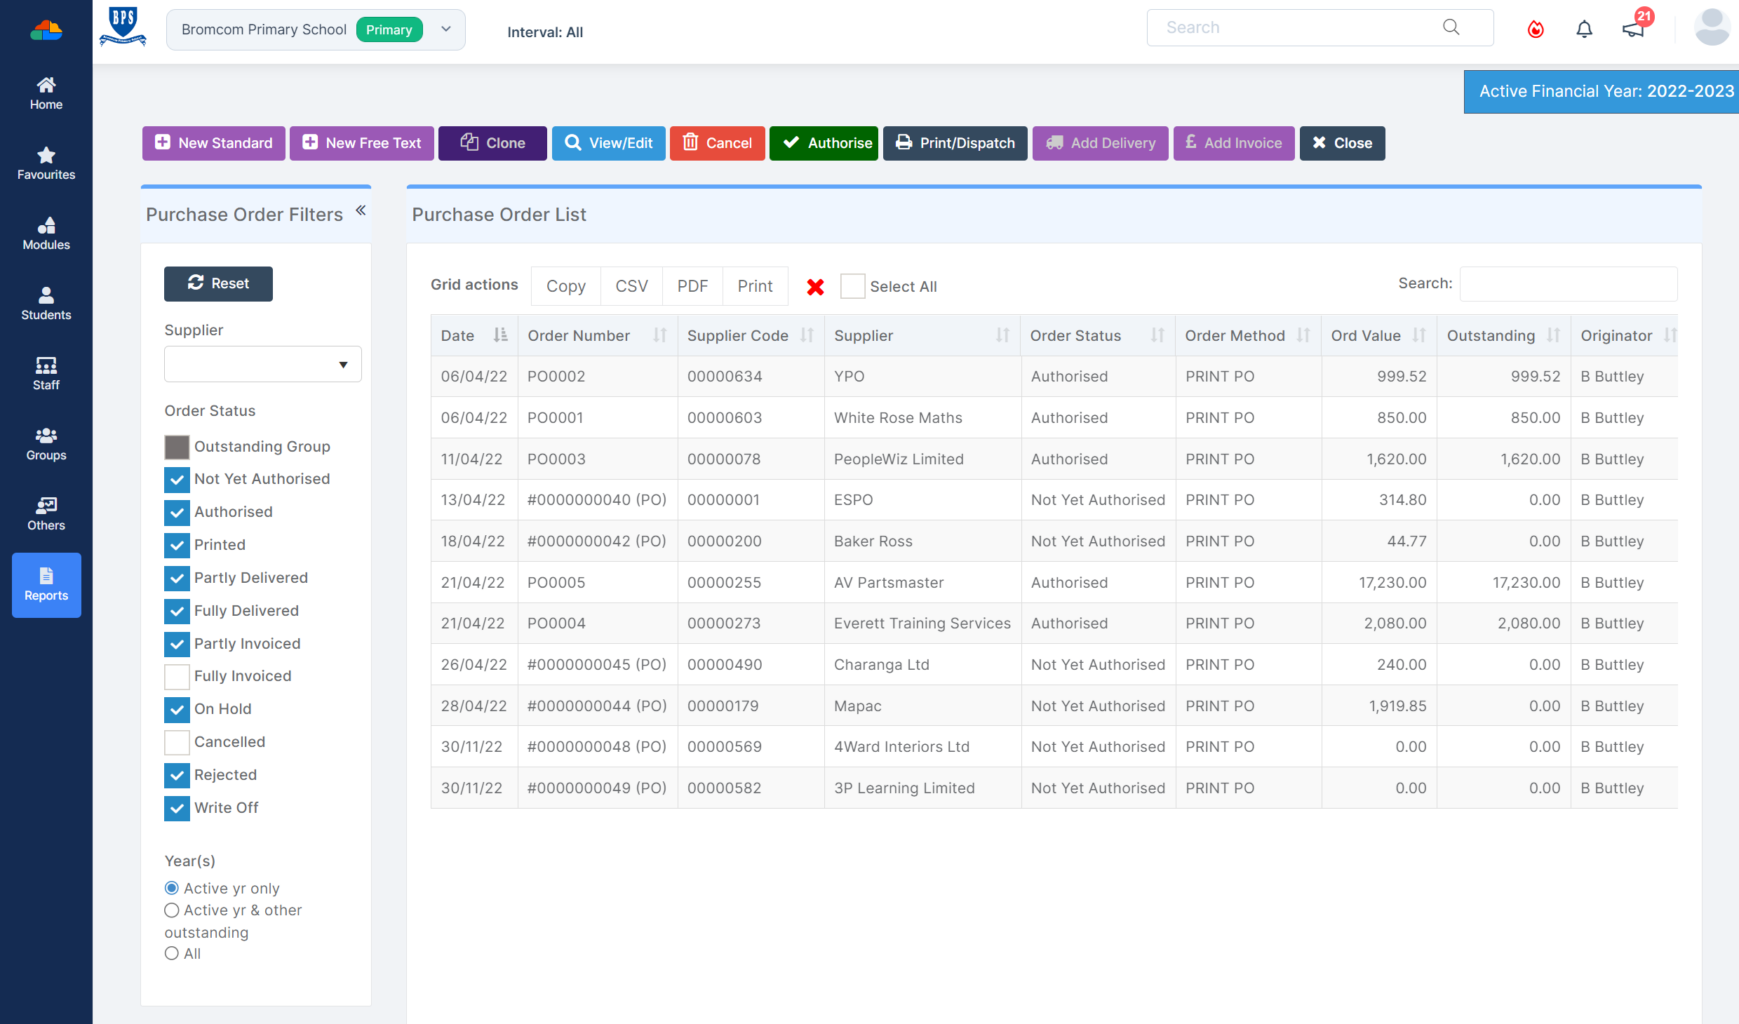Click the BPS school crest logo
Viewport: 1739px width, 1024px height.
pyautogui.click(x=123, y=27)
